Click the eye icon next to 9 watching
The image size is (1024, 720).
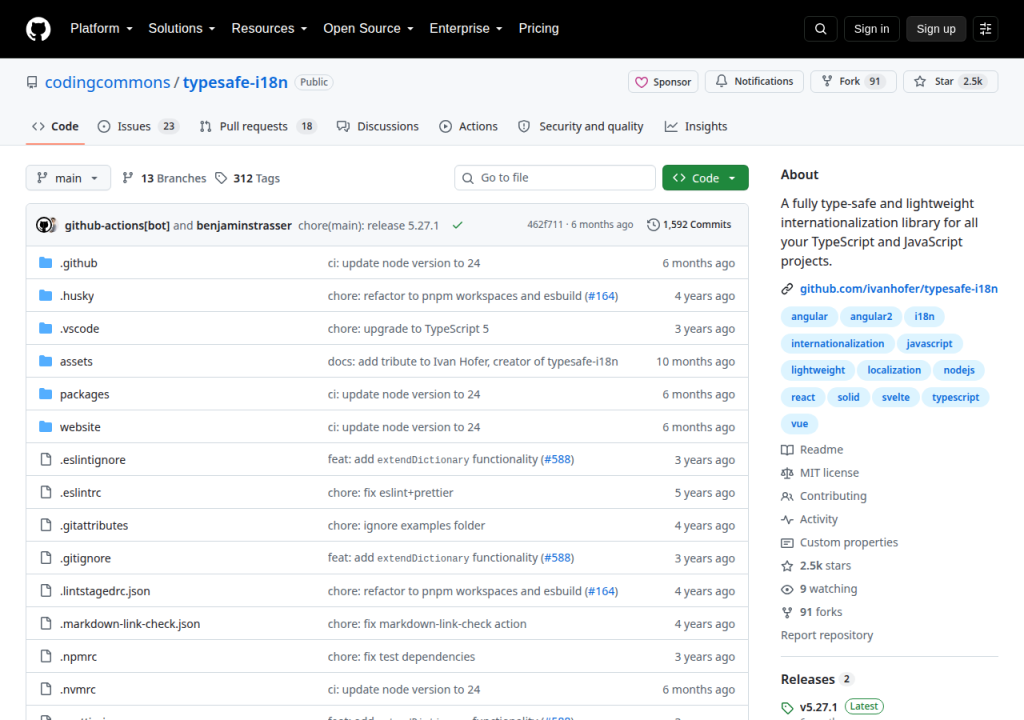click(787, 589)
